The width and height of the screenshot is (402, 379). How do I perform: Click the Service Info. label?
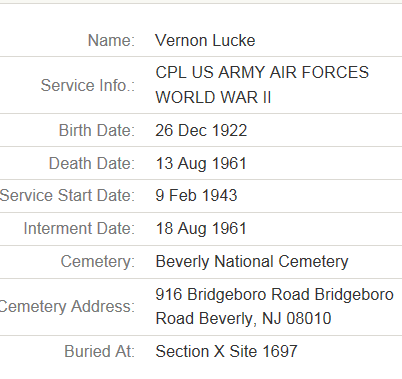(88, 85)
